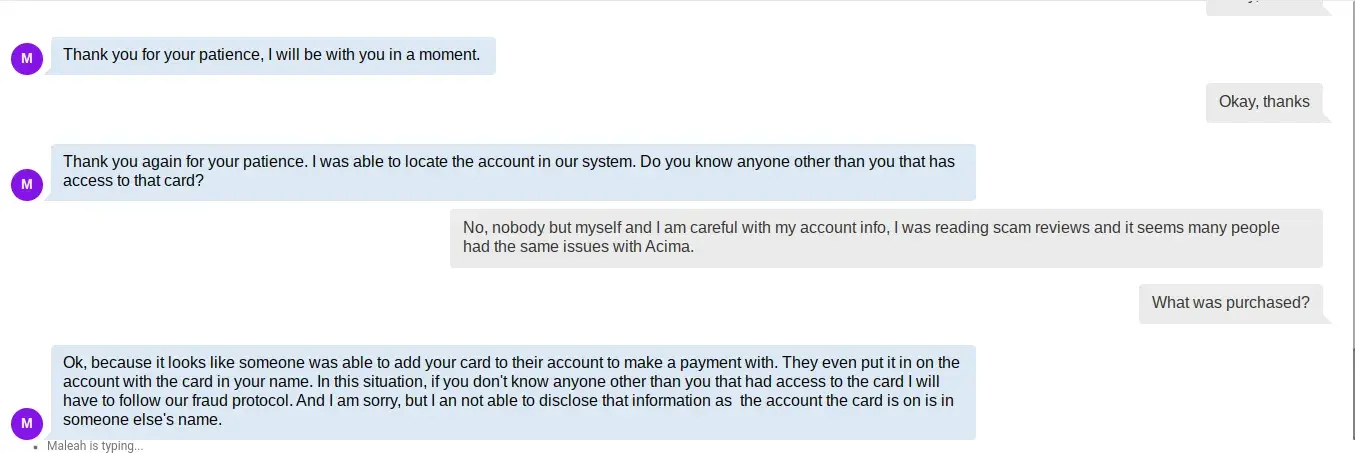Click the 'Maleah is typing...' indicator

(95, 446)
